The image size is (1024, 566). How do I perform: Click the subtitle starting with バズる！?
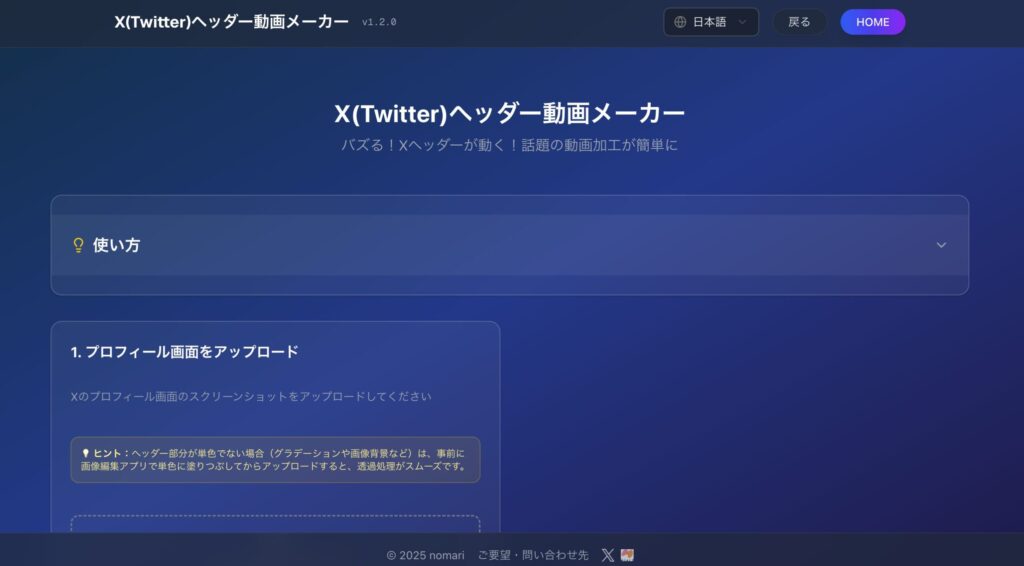click(510, 145)
